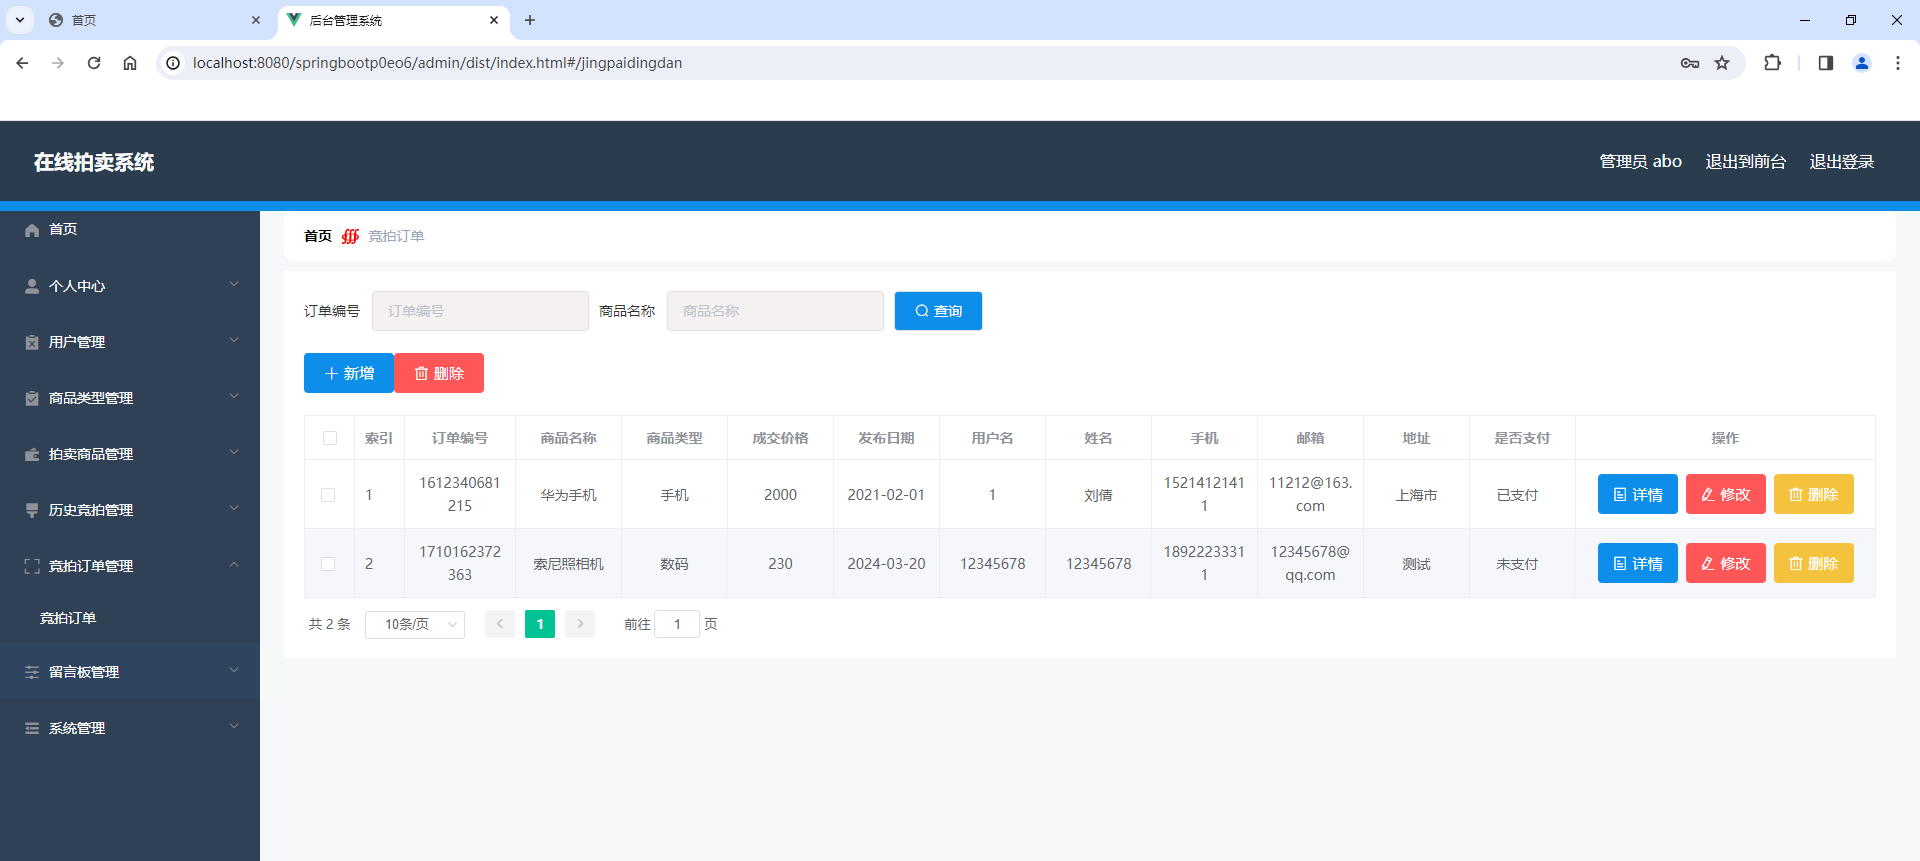Click the 退出登录 link

(1841, 162)
